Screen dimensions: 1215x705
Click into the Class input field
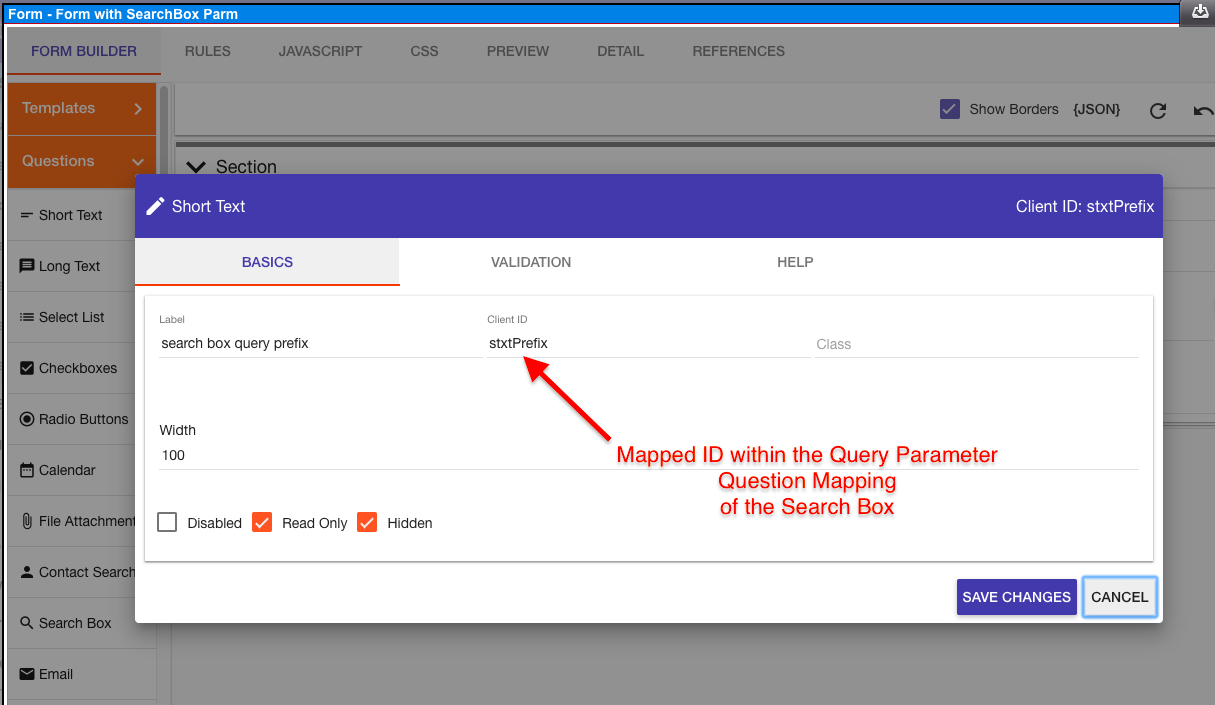976,344
